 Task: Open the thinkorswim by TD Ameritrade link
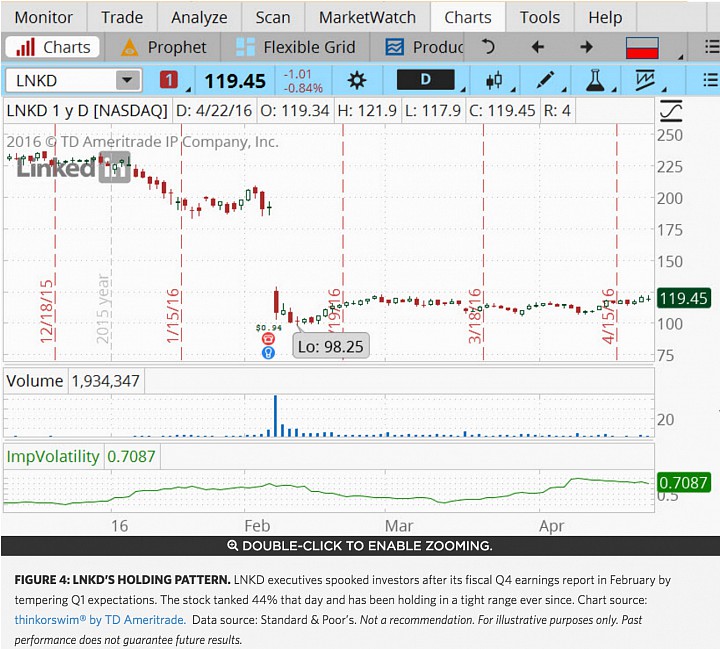[x=100, y=620]
